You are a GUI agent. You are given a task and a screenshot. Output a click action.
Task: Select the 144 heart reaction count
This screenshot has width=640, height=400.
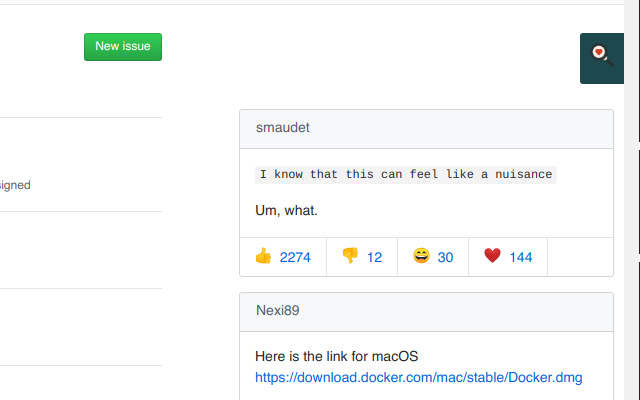(521, 257)
